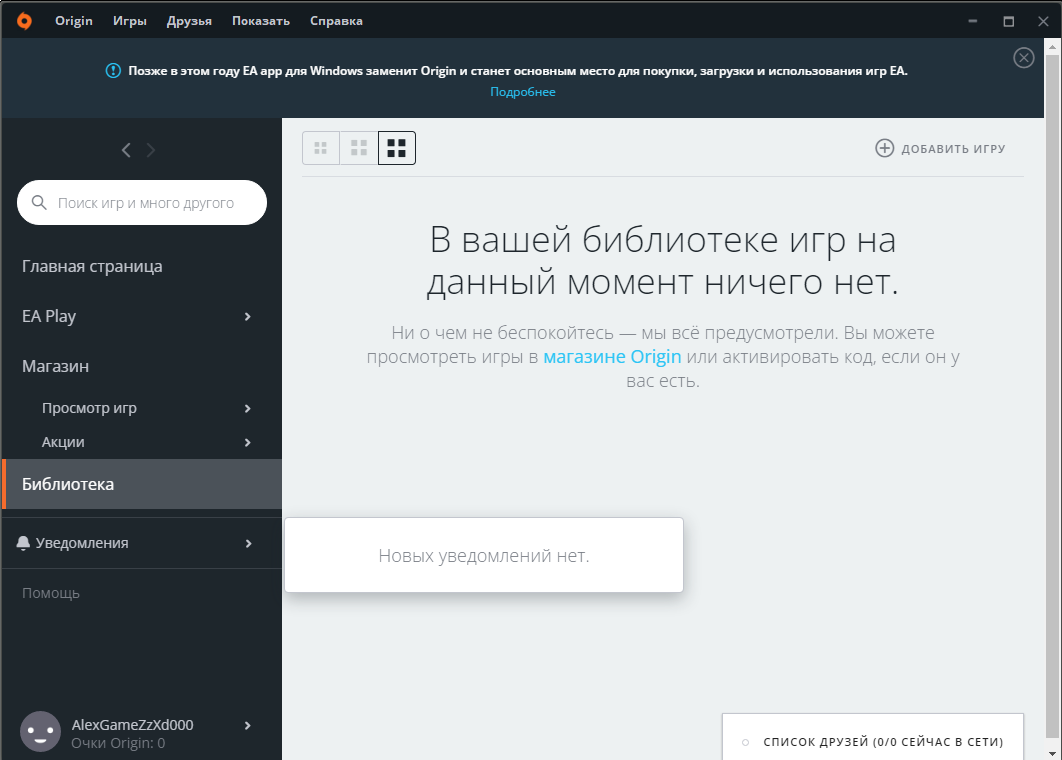Switch to small tile view

tap(321, 148)
